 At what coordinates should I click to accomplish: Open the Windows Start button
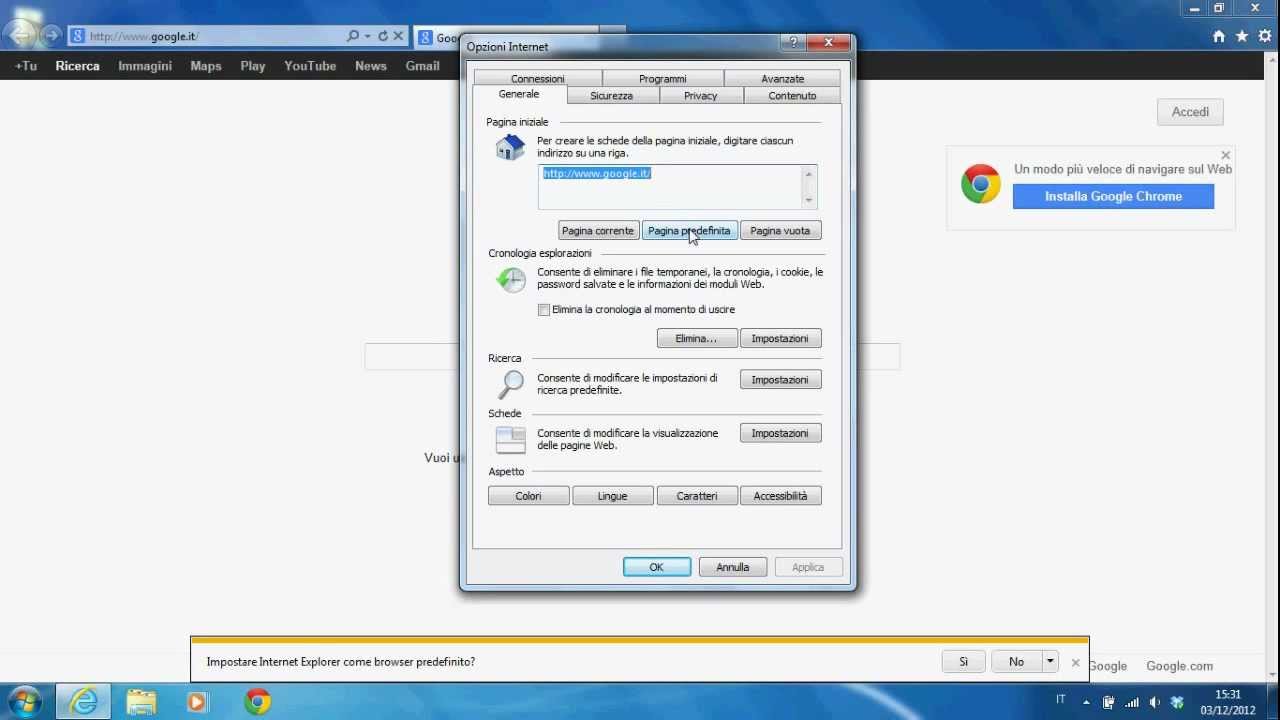click(x=24, y=701)
